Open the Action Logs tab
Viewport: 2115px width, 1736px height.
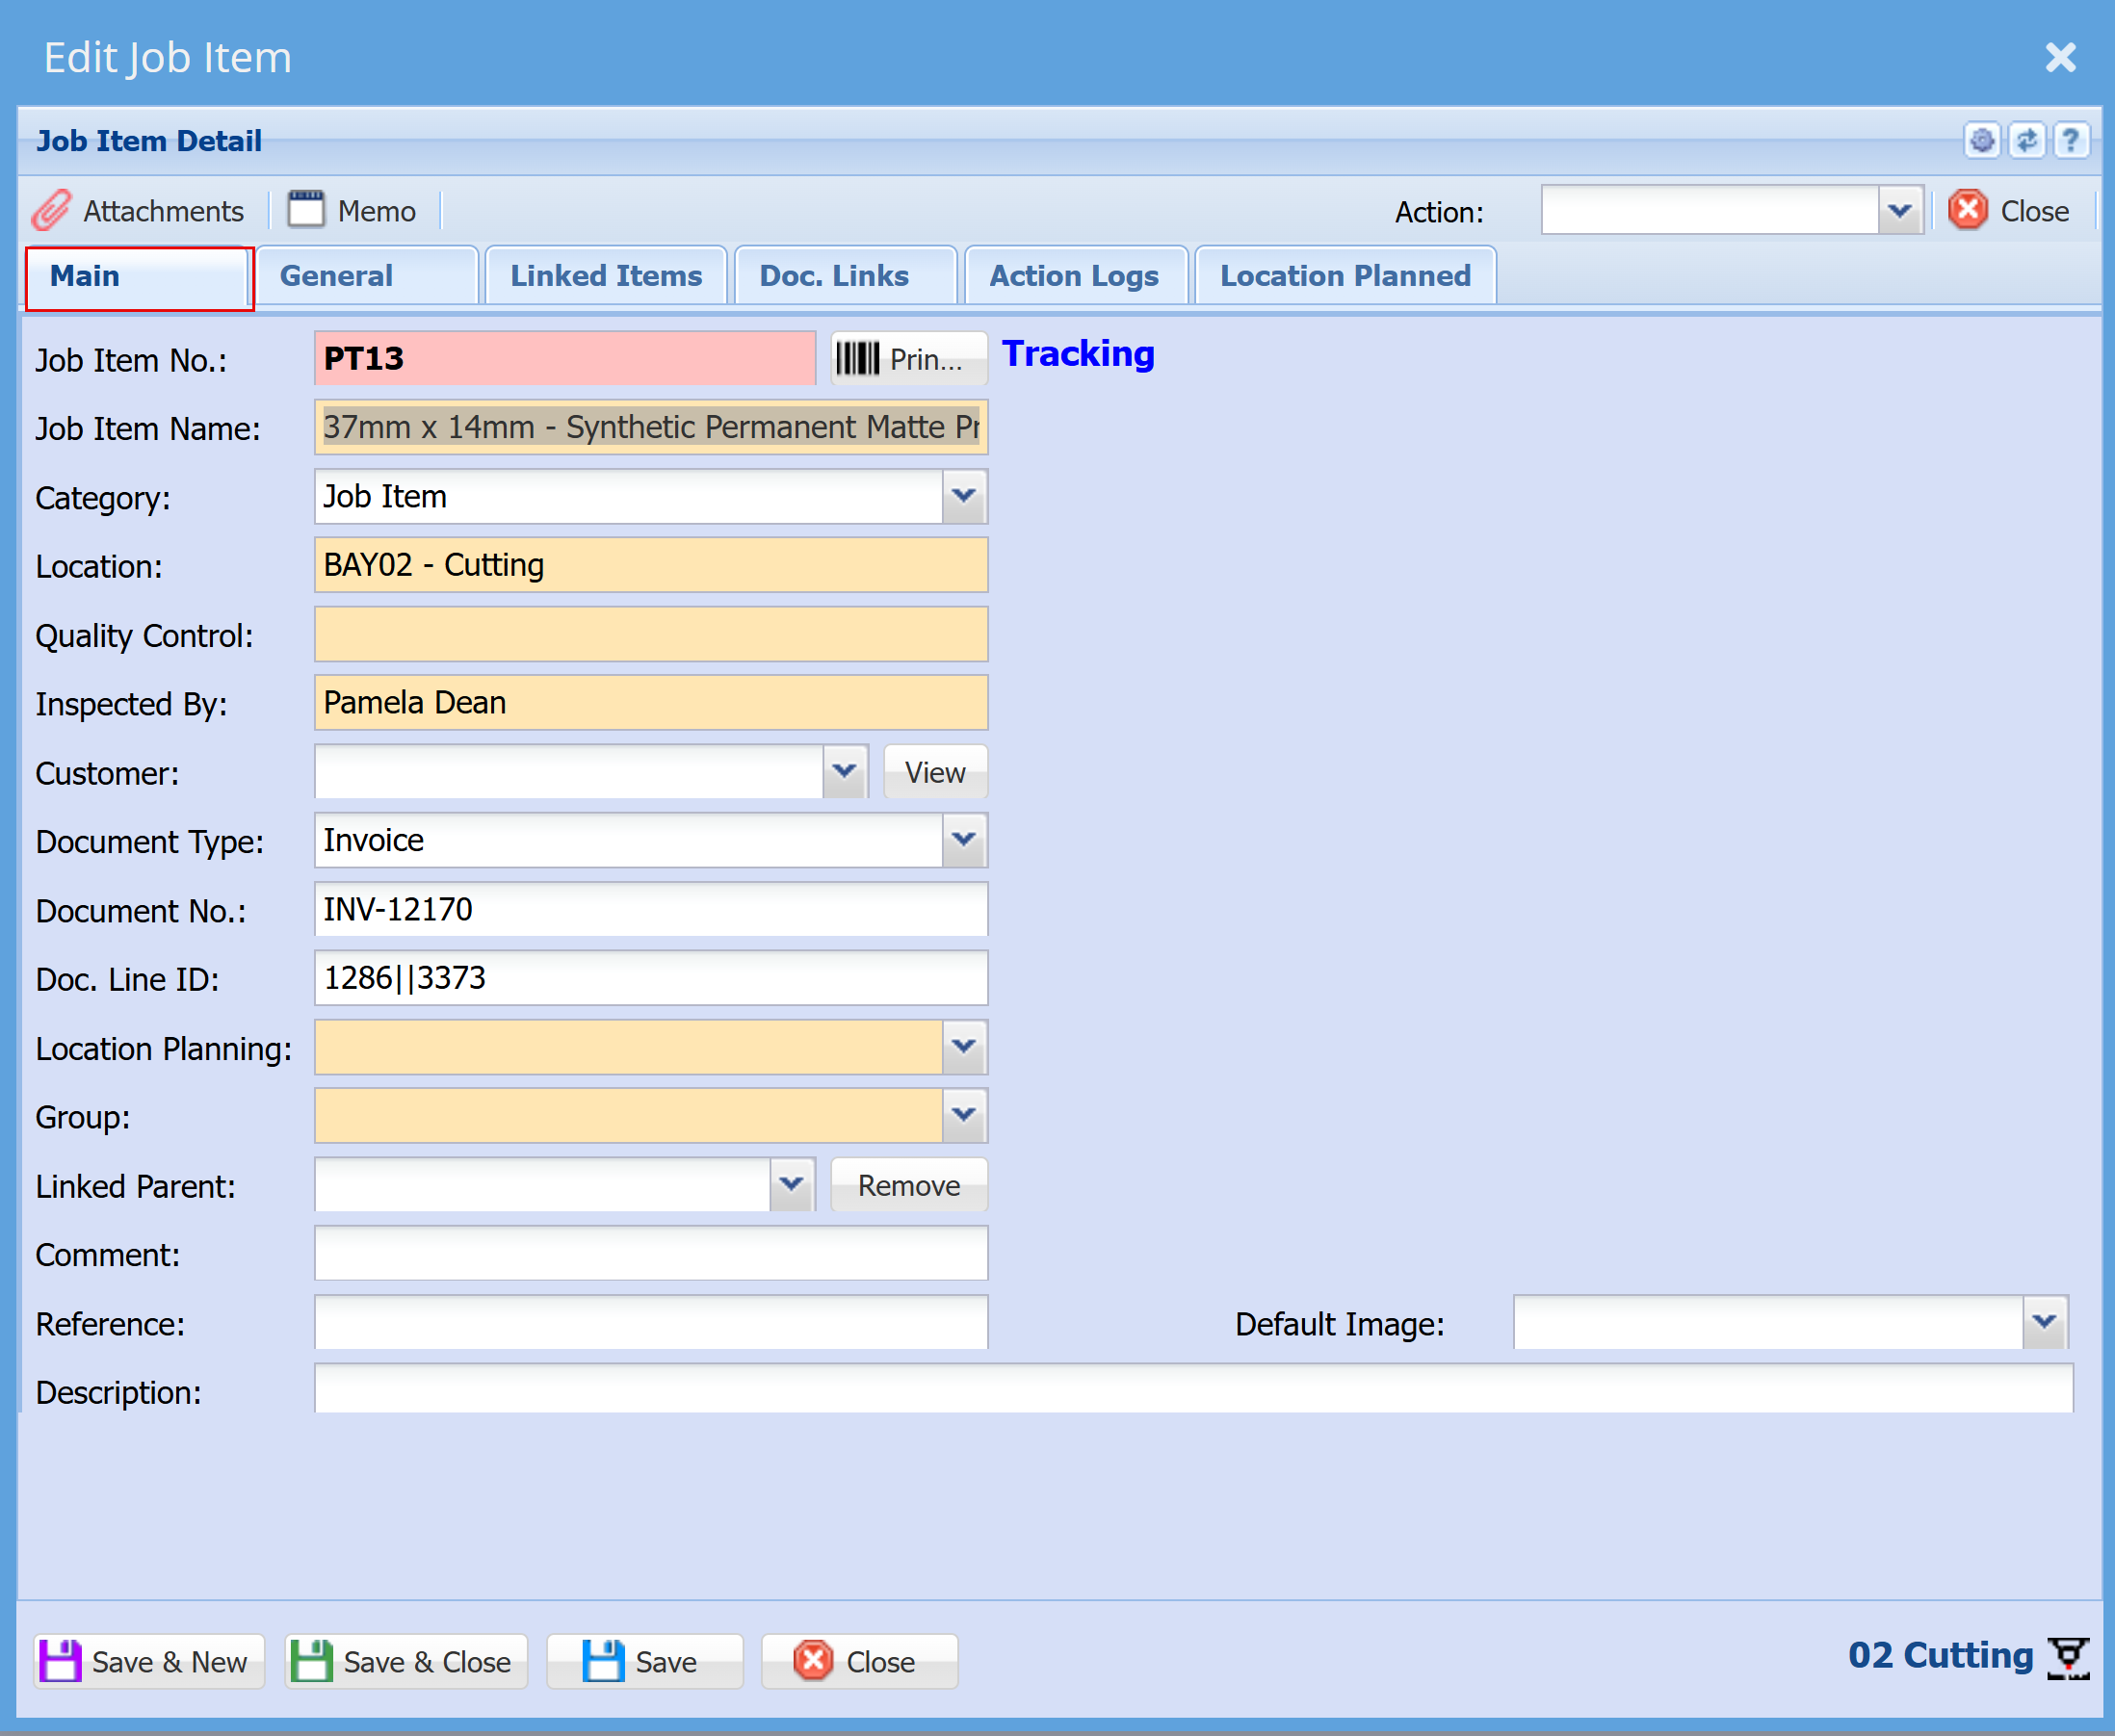tap(1075, 276)
